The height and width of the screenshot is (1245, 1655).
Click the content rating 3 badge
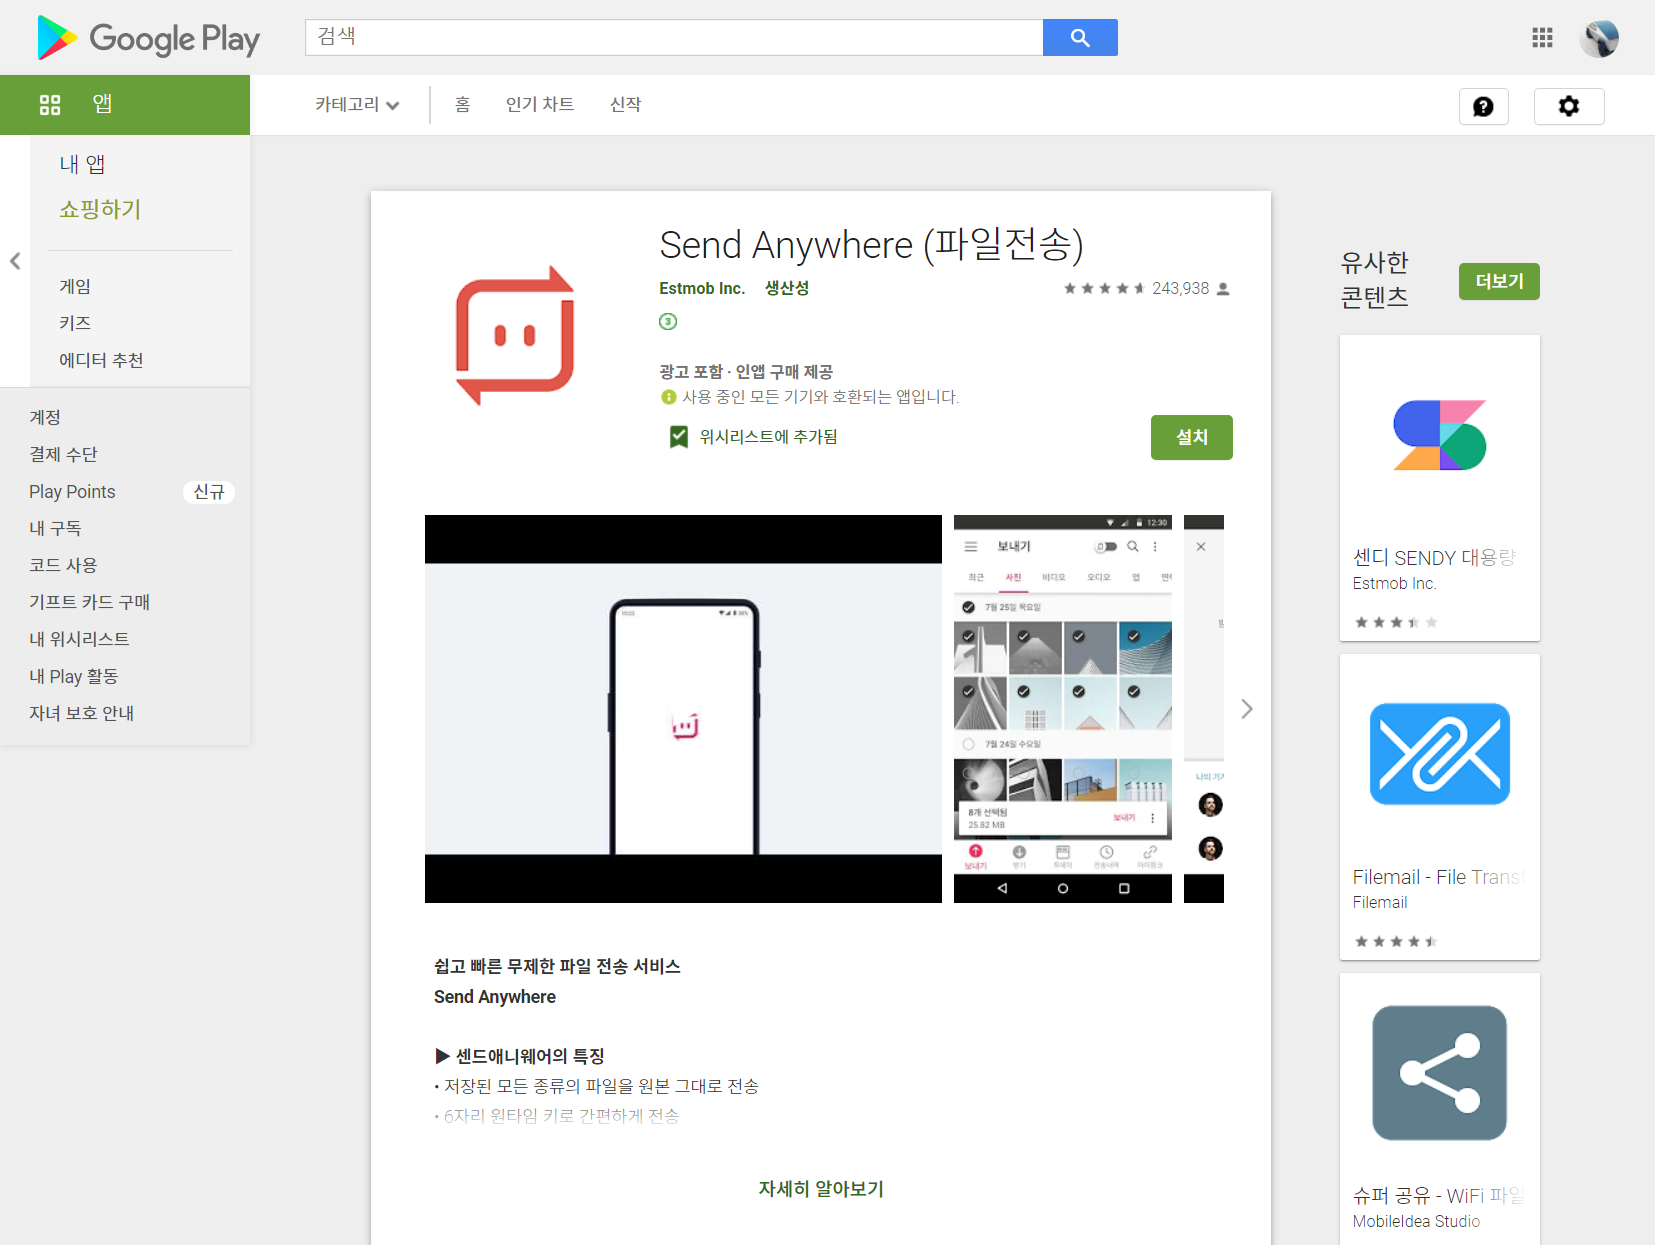pos(668,321)
